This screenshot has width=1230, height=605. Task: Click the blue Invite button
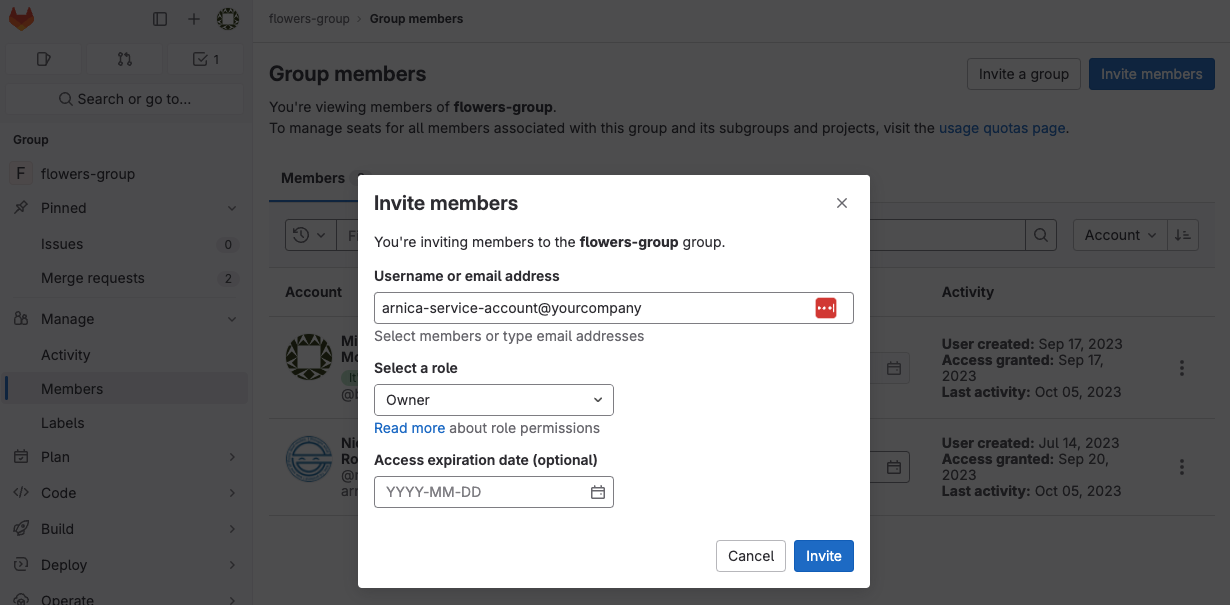[823, 556]
